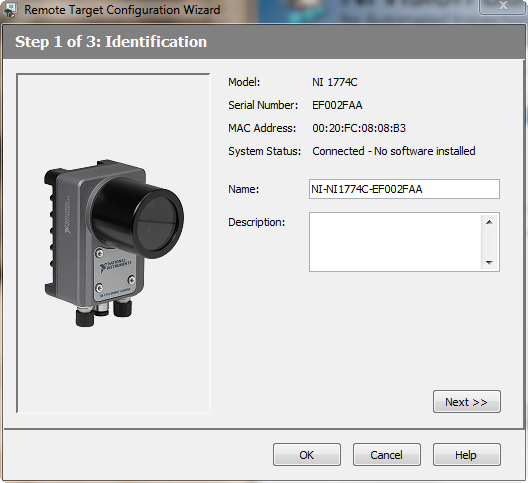Screen dimensions: 528x483
Task: Click the Model value NI 1774C
Action: click(335, 82)
